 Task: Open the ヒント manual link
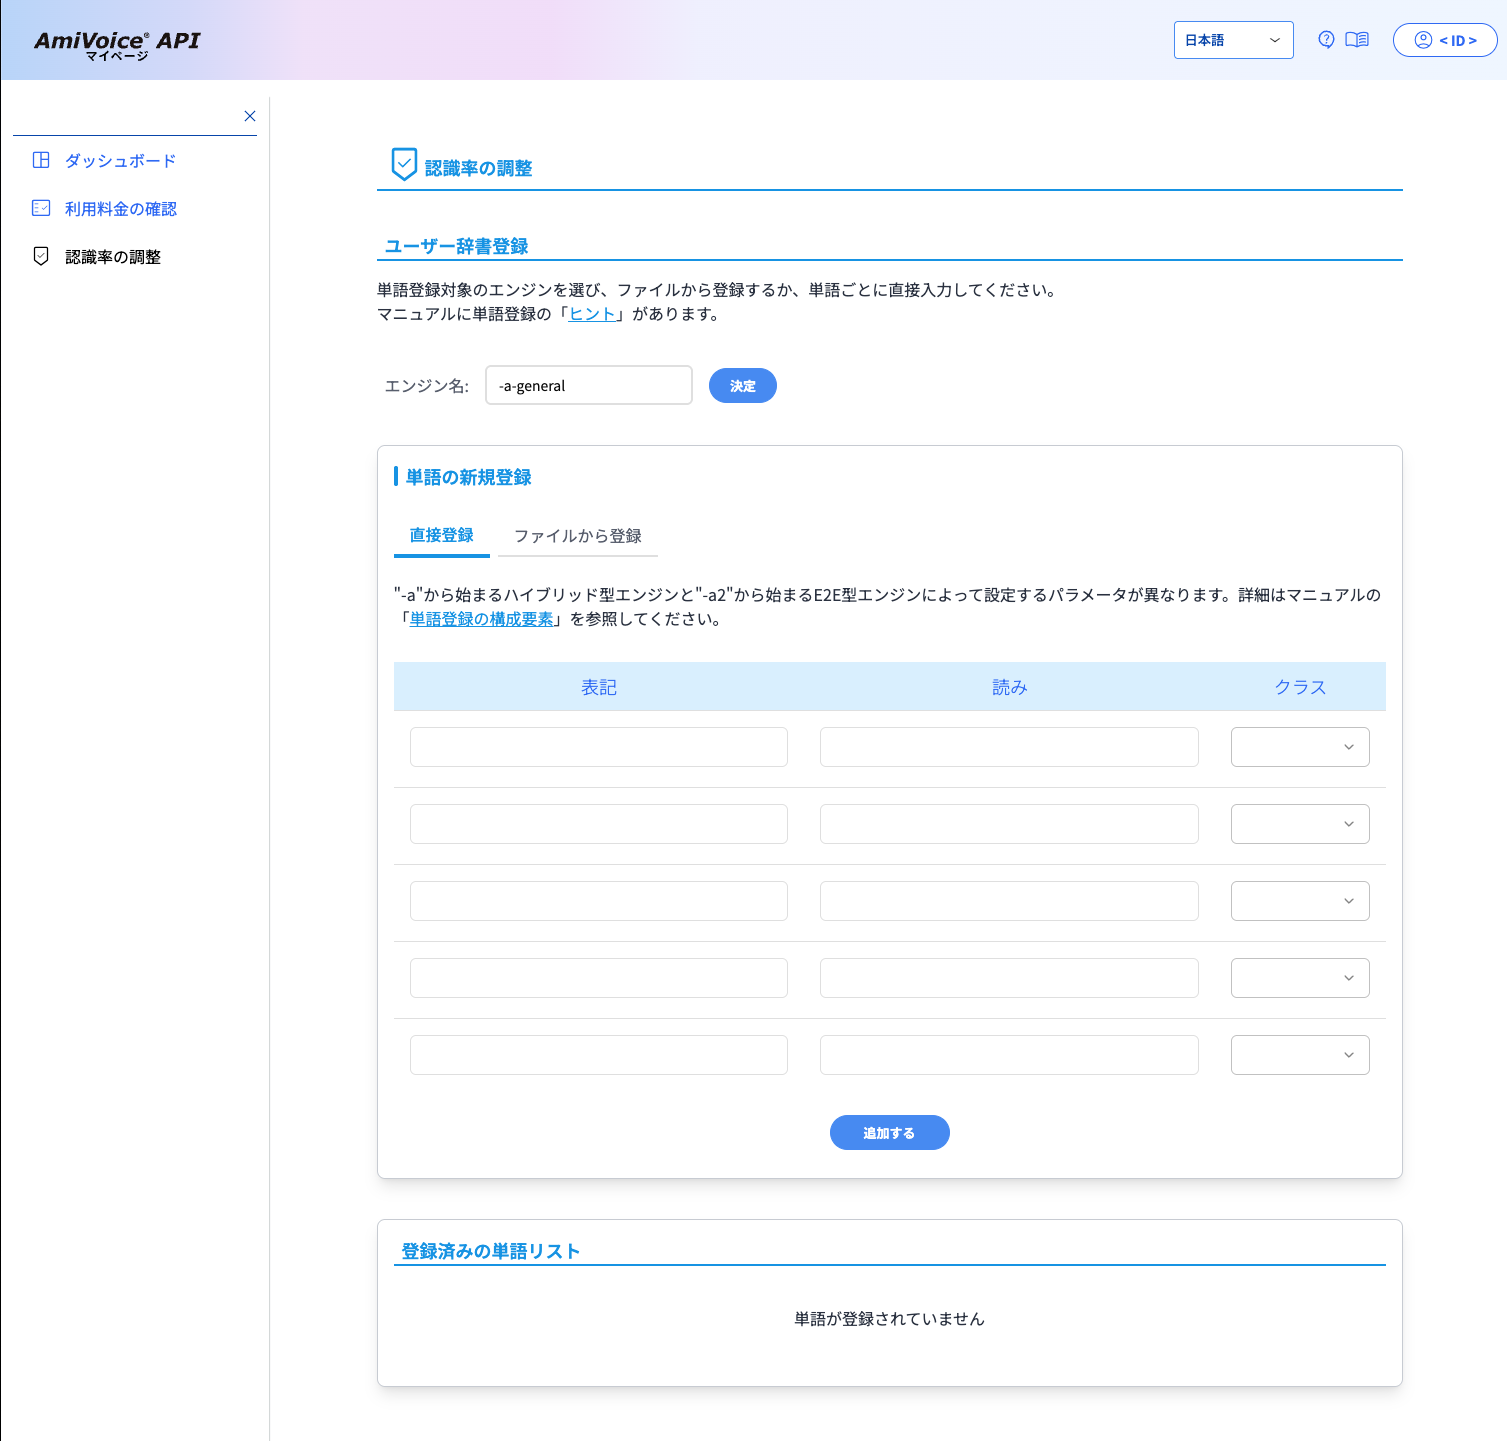[x=592, y=314]
